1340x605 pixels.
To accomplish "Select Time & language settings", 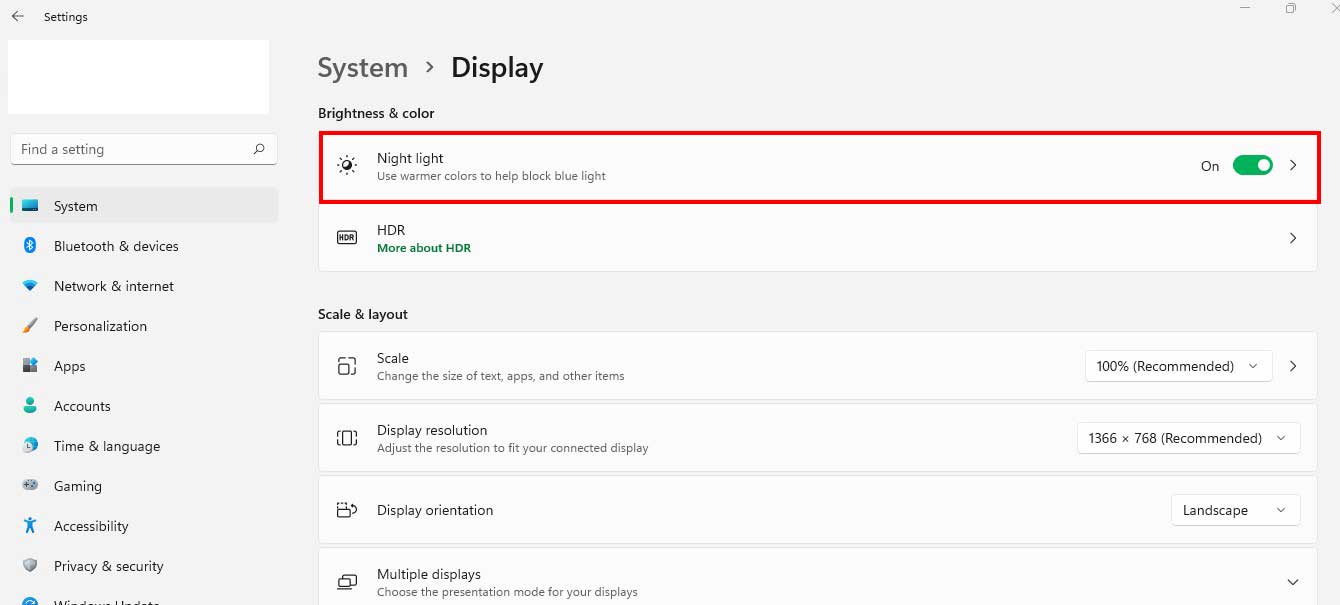I will (x=106, y=446).
